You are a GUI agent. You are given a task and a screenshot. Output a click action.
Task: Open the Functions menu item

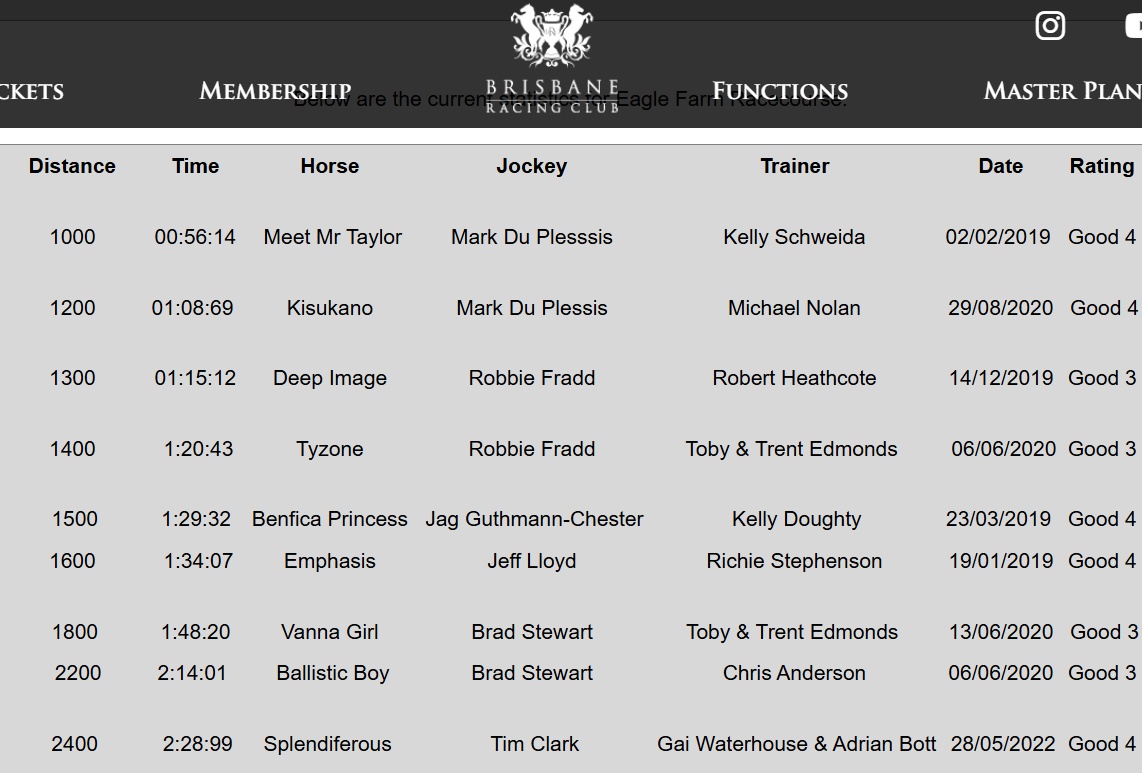click(779, 91)
